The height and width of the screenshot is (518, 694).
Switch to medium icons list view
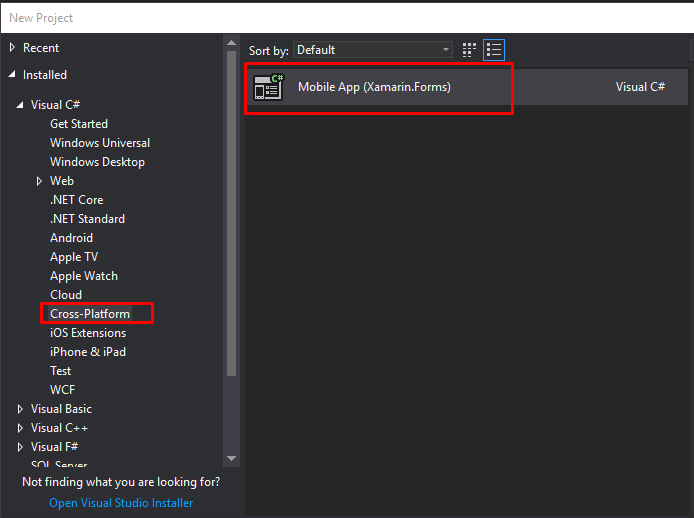[x=494, y=50]
